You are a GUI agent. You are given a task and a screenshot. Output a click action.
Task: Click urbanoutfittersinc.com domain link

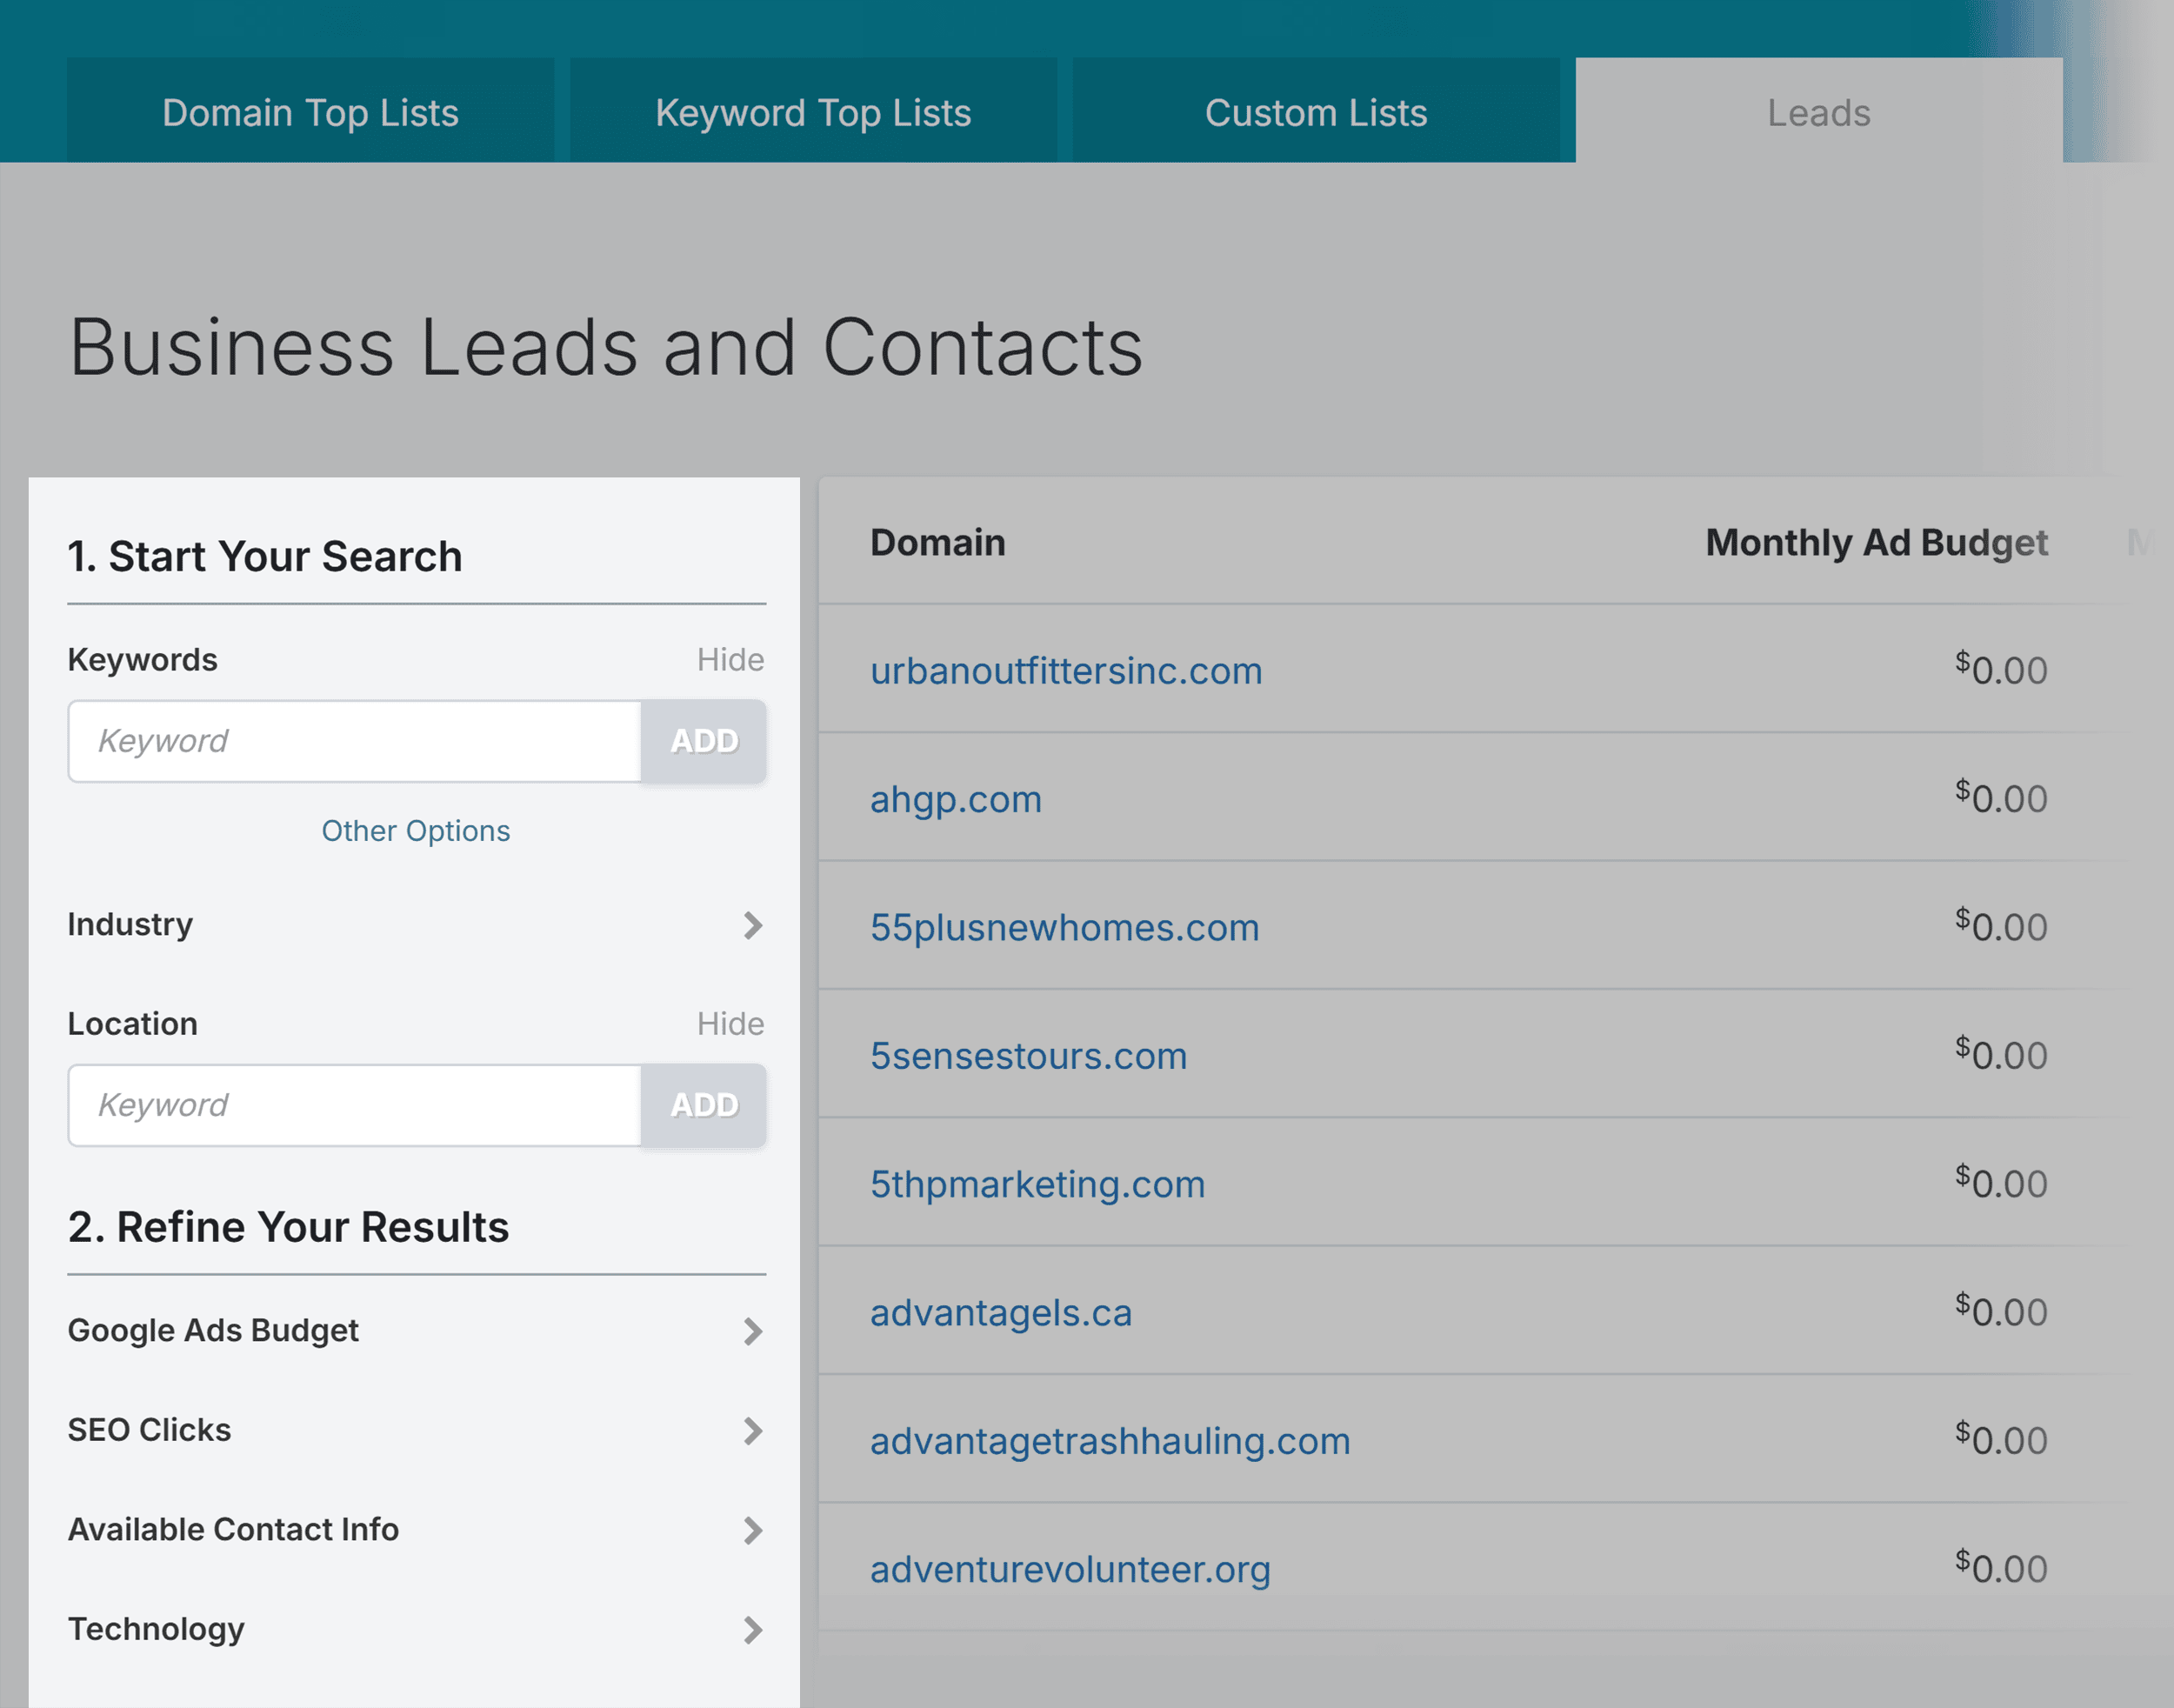pyautogui.click(x=1068, y=671)
